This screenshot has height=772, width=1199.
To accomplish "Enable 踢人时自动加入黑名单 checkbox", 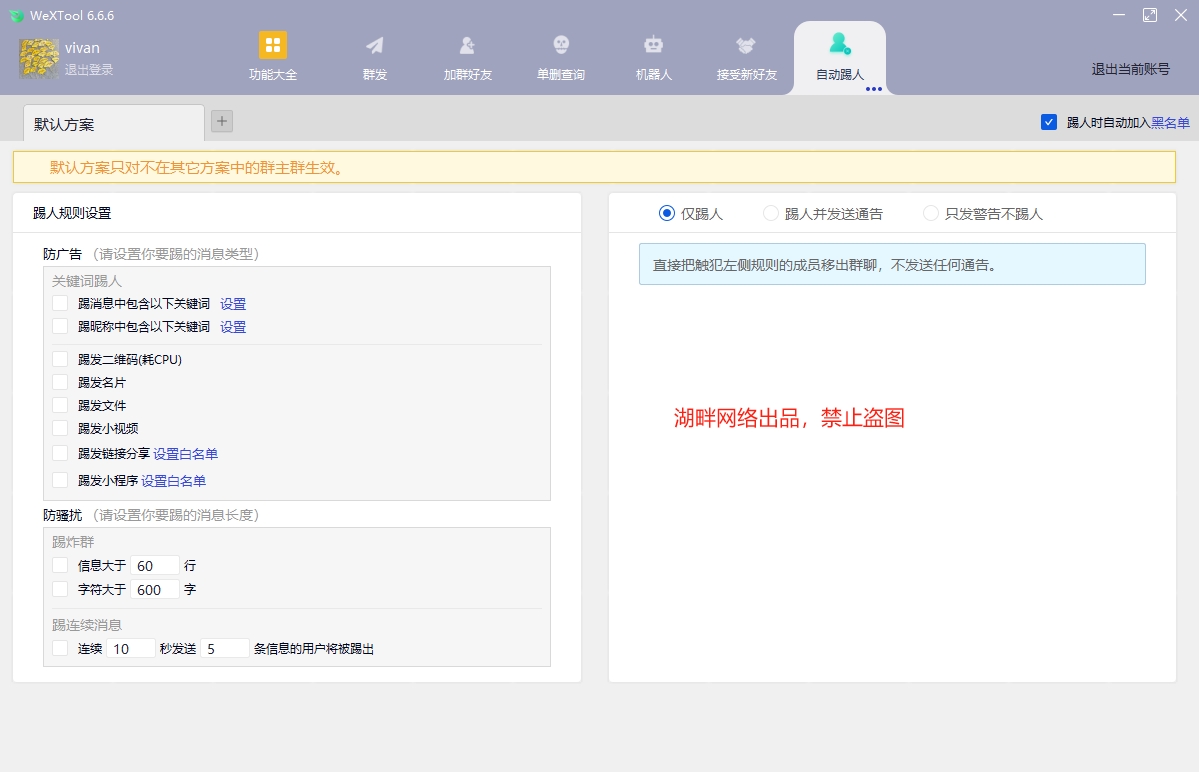I will (1049, 122).
